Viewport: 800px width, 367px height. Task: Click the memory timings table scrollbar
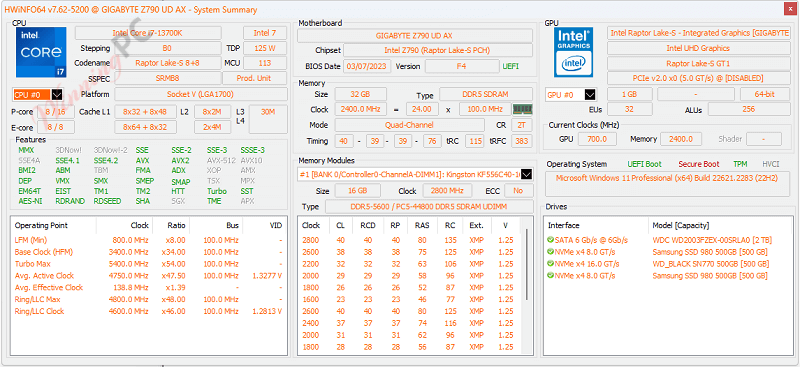[x=527, y=265]
